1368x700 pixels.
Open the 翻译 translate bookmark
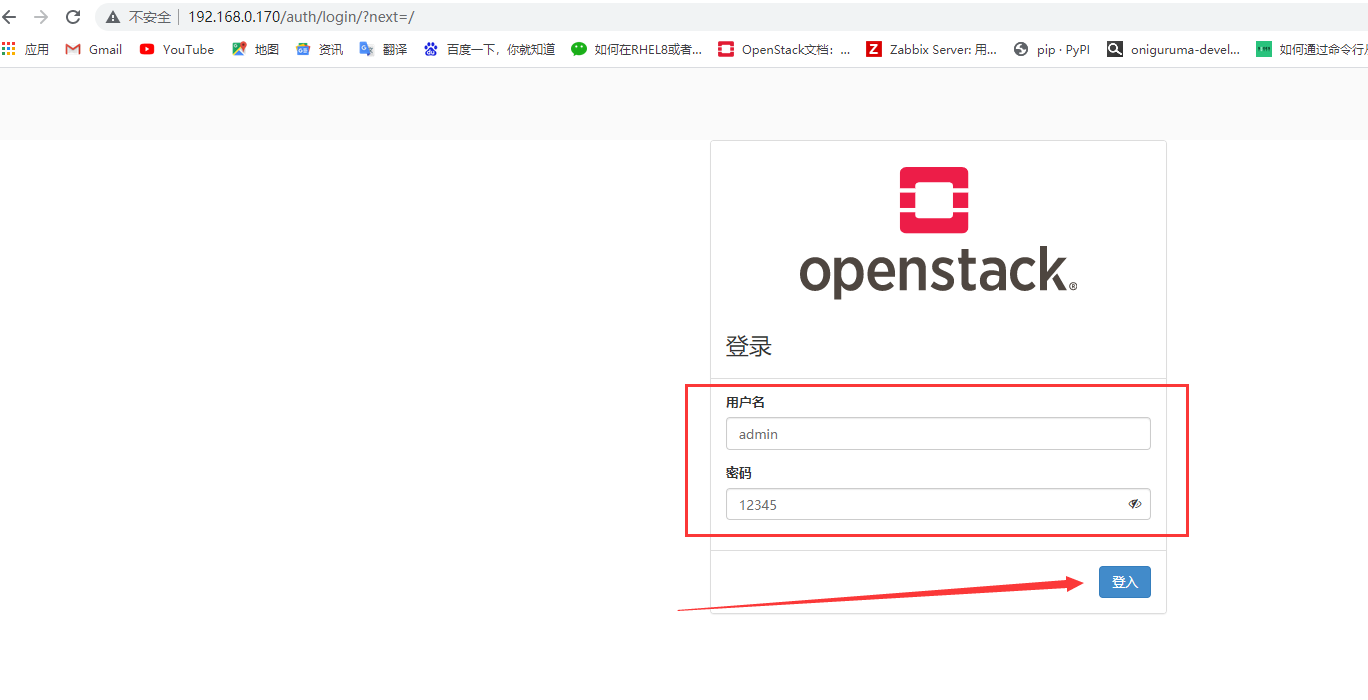coord(383,49)
